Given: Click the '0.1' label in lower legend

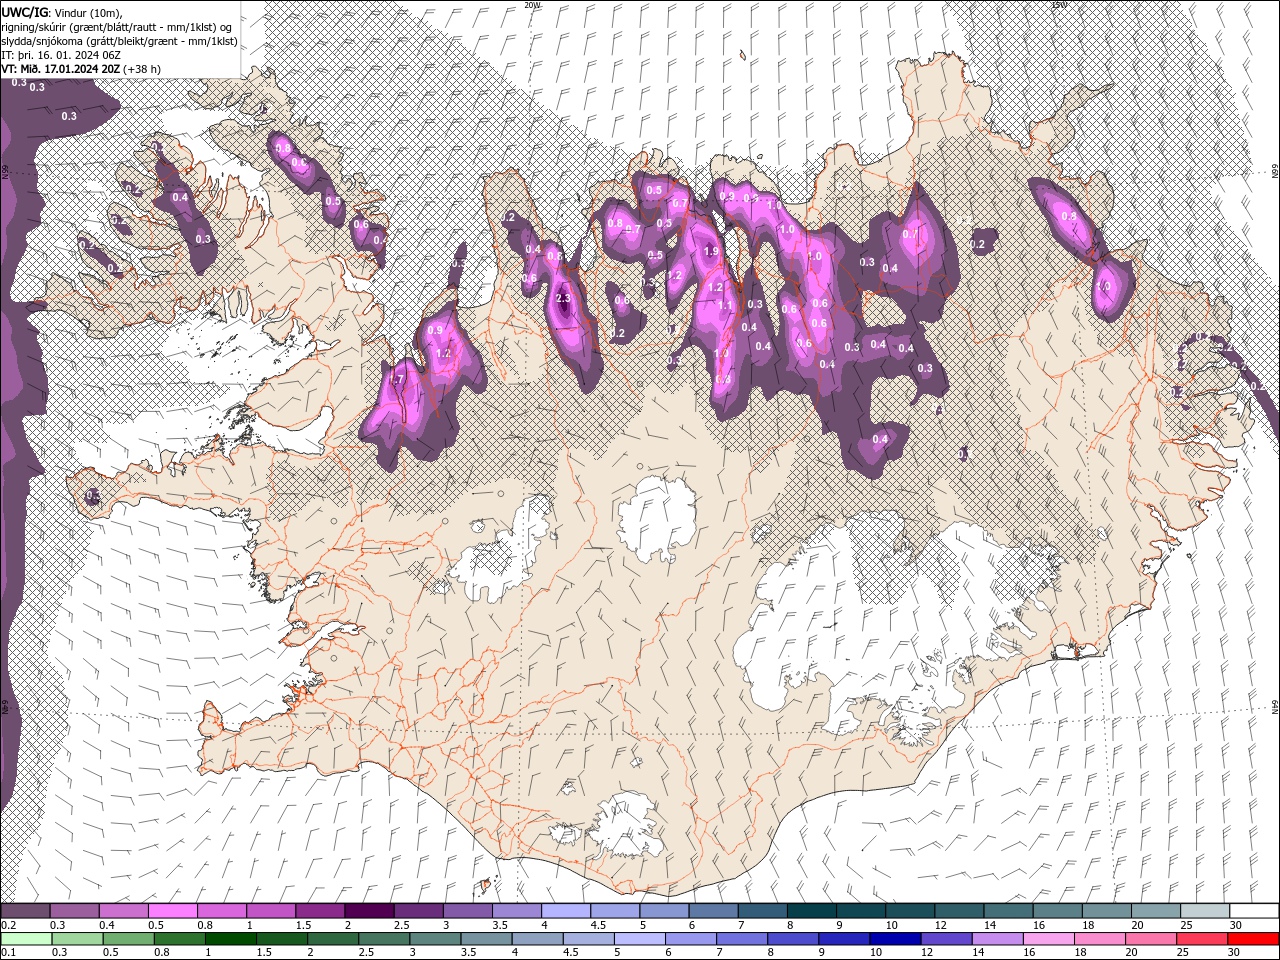Looking at the screenshot, I should pos(8,953).
